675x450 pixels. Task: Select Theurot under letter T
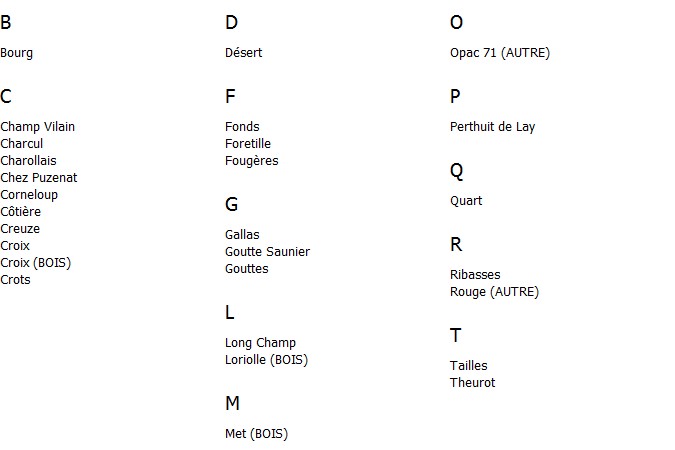[473, 382]
